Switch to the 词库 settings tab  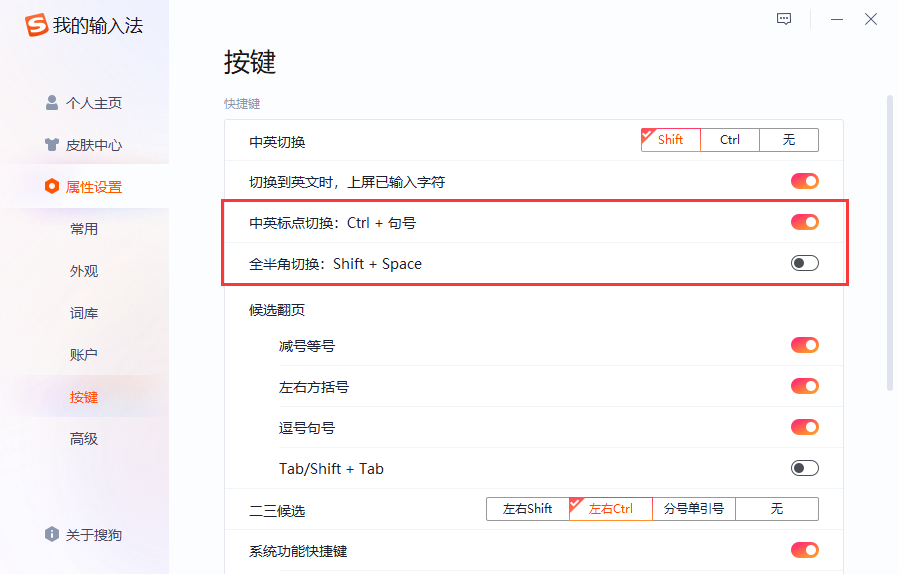coord(84,313)
